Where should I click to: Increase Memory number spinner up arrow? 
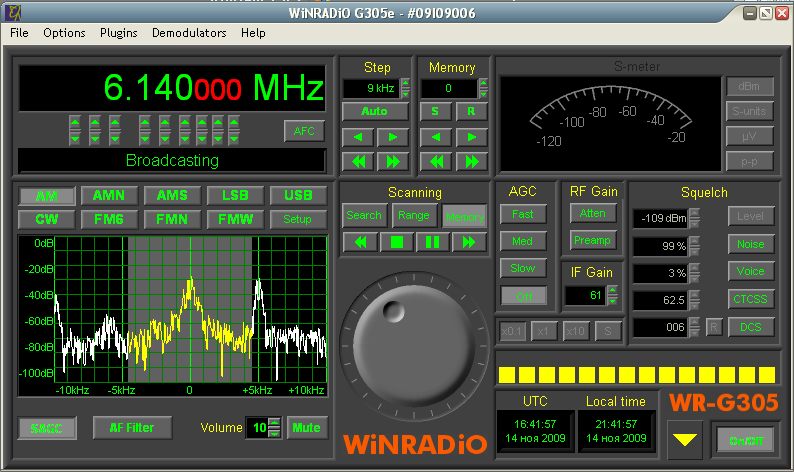click(484, 83)
